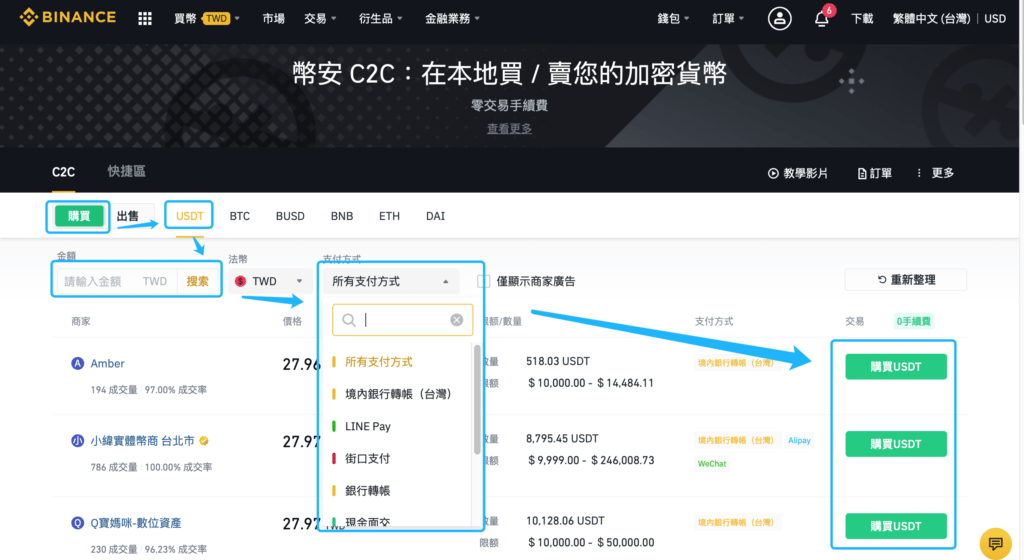Click 購買USDT for 小緯實體幣商
The width and height of the screenshot is (1024, 560).
895,444
